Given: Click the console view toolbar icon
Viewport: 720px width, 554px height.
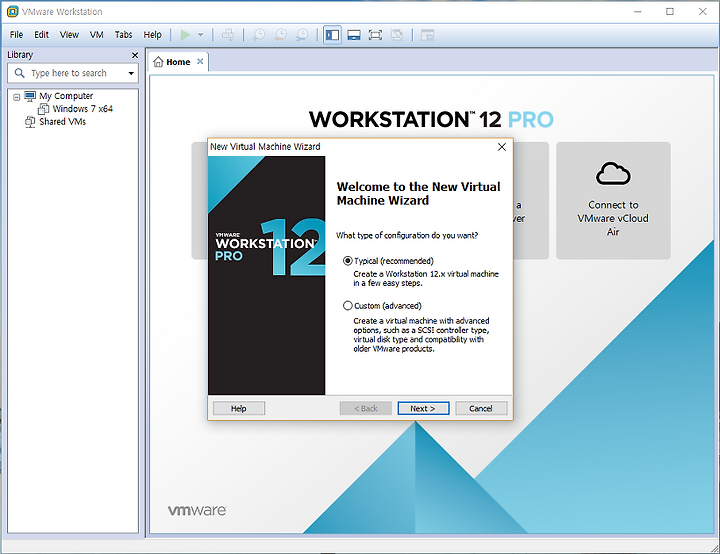Looking at the screenshot, I should point(428,35).
